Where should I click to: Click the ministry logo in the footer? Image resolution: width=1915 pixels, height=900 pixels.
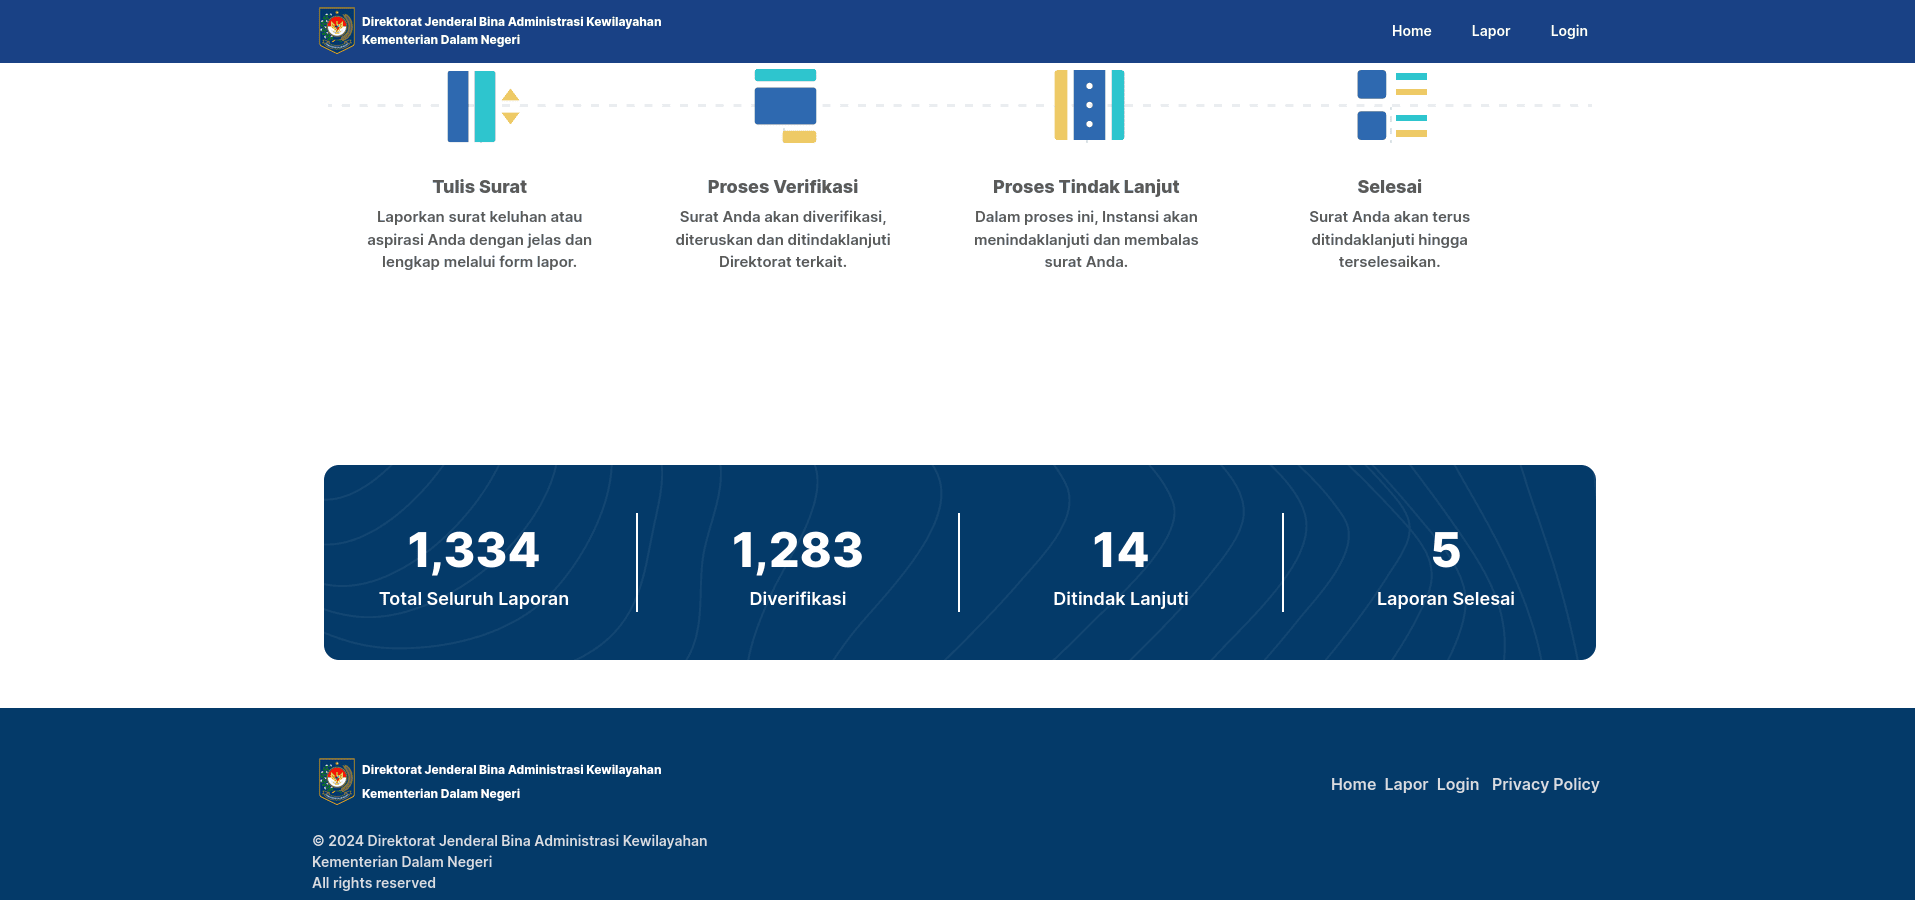[x=337, y=781]
